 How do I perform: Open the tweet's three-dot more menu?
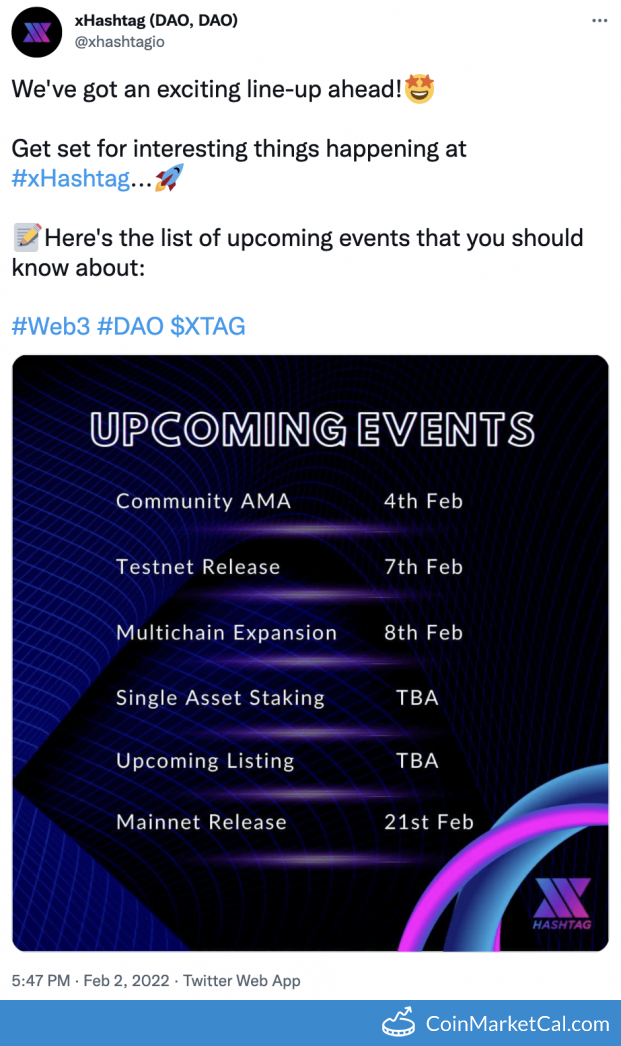point(598,21)
